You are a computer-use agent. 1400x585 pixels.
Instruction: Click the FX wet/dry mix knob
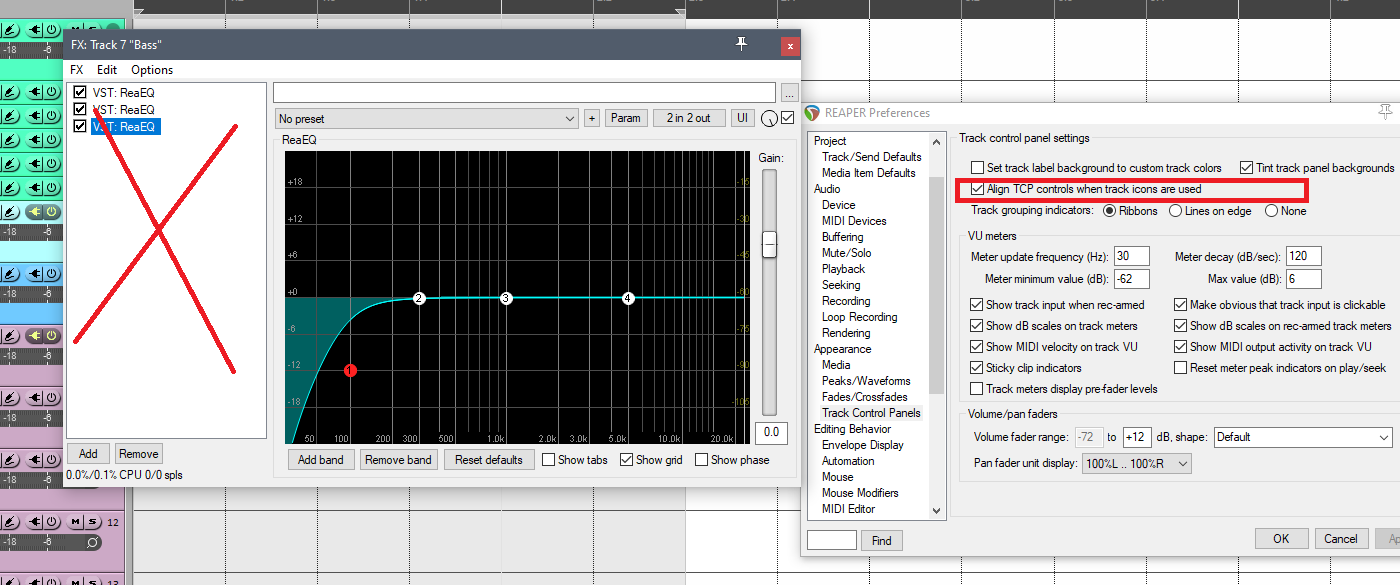click(x=768, y=119)
